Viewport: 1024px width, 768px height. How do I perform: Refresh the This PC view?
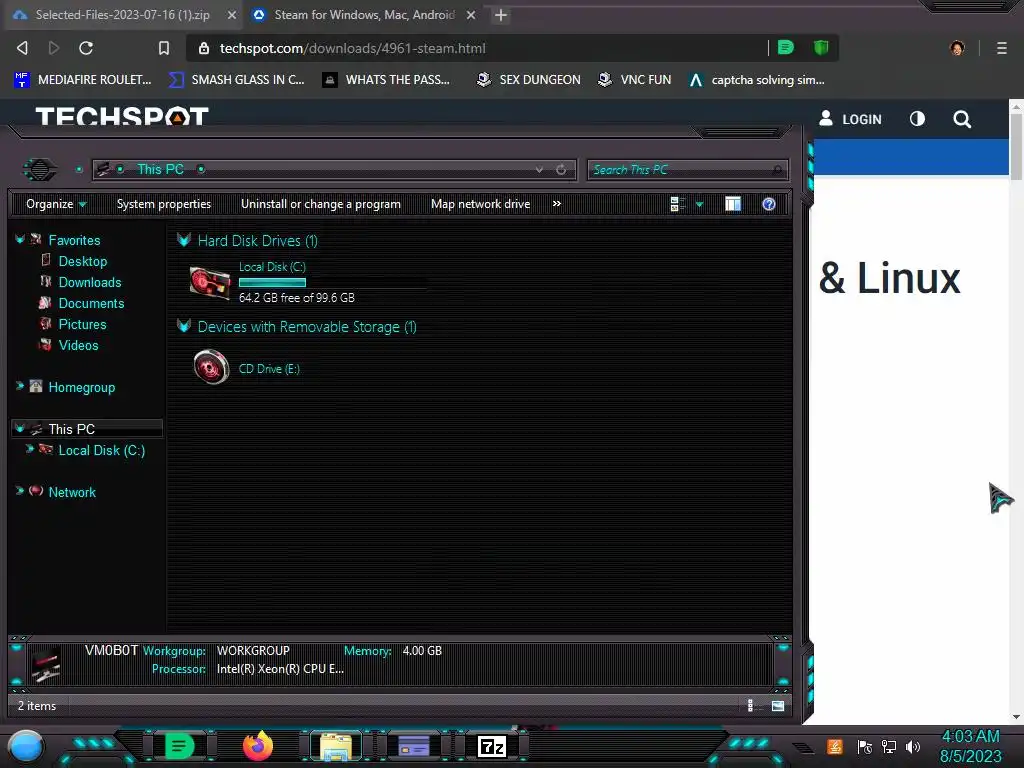pyautogui.click(x=561, y=170)
